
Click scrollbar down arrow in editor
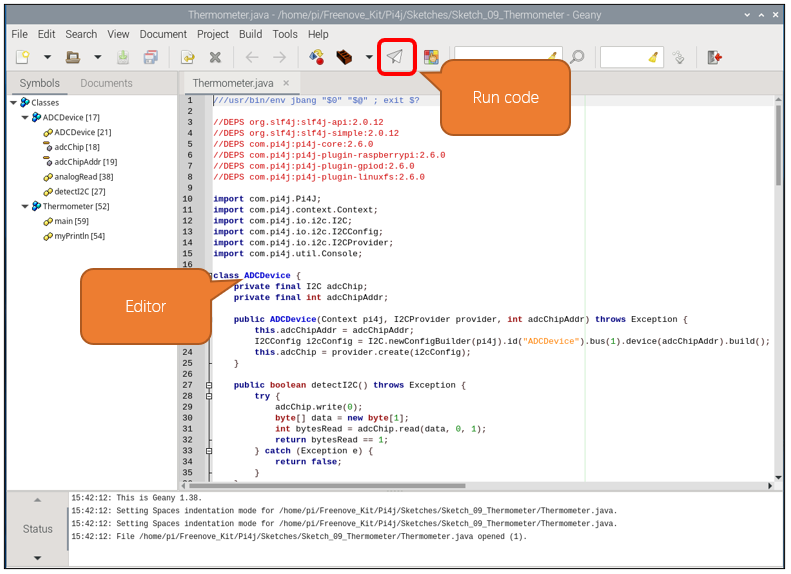[778, 477]
